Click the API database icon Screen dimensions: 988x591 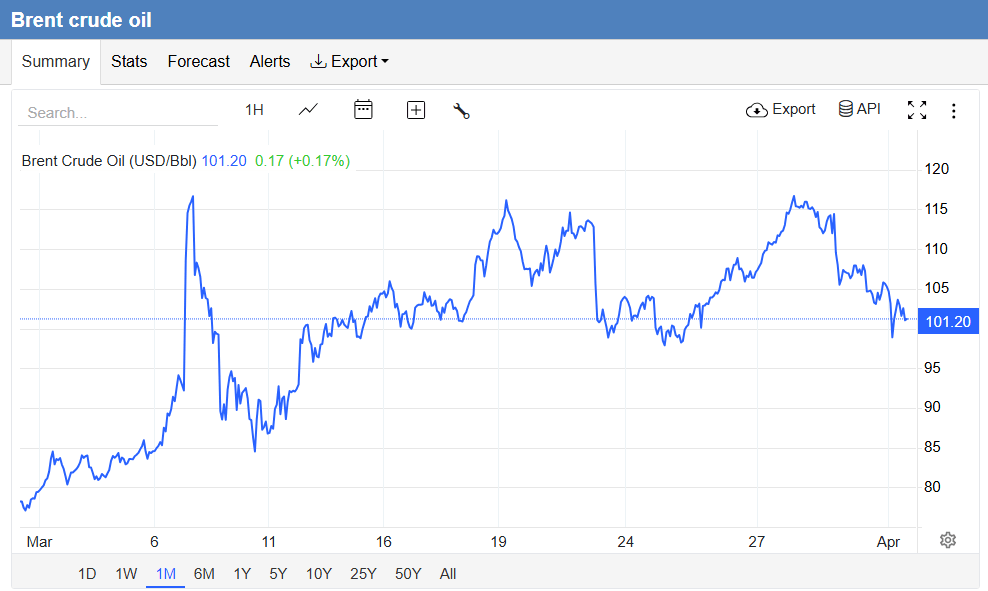(x=845, y=109)
